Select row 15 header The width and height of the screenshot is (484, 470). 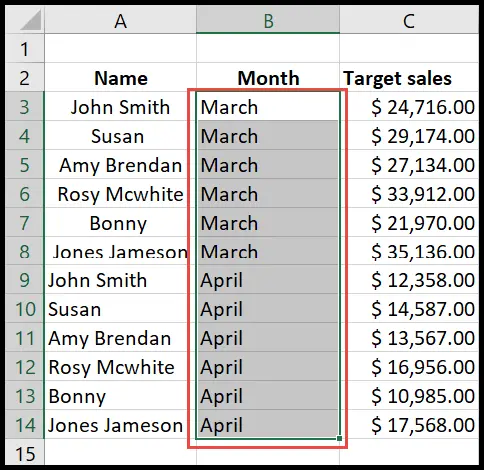pos(24,453)
